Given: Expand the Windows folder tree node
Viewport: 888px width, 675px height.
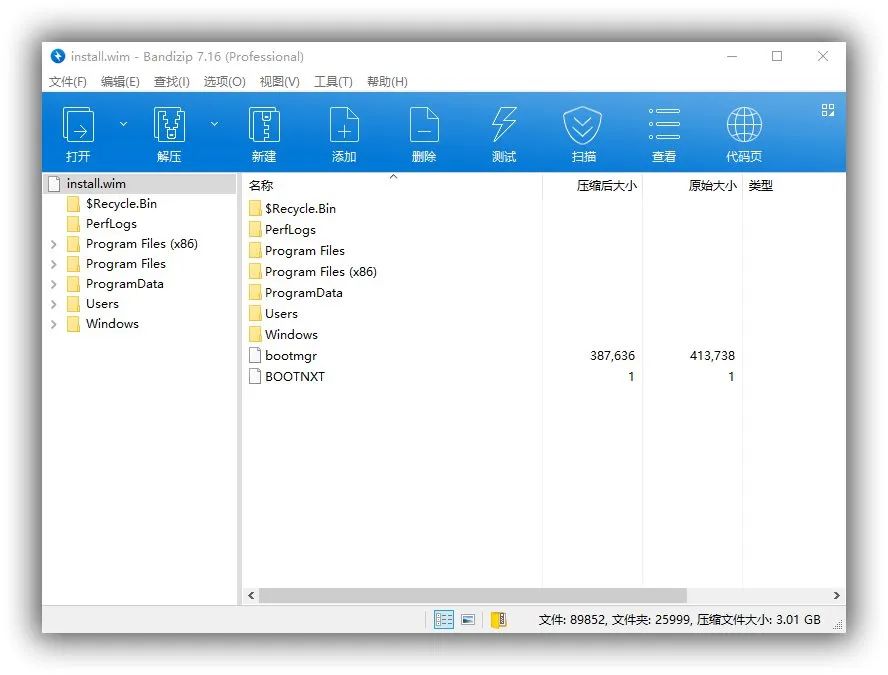Looking at the screenshot, I should pos(53,324).
